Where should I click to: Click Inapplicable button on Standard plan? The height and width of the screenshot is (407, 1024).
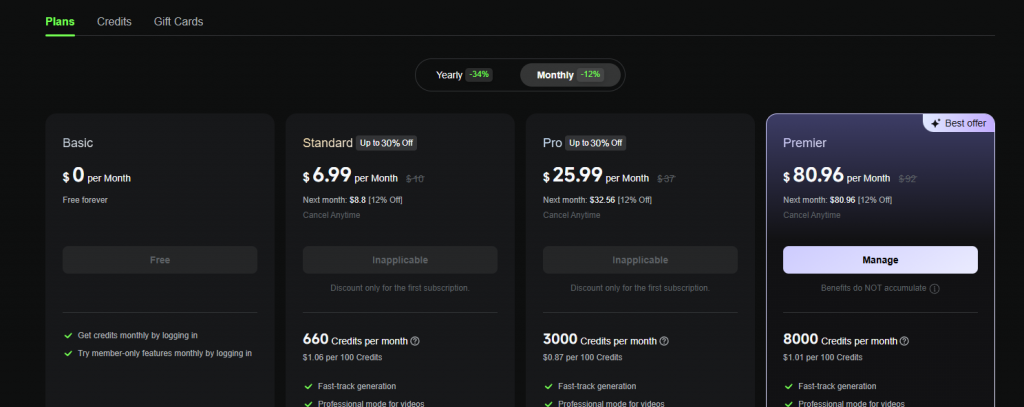[x=400, y=260]
